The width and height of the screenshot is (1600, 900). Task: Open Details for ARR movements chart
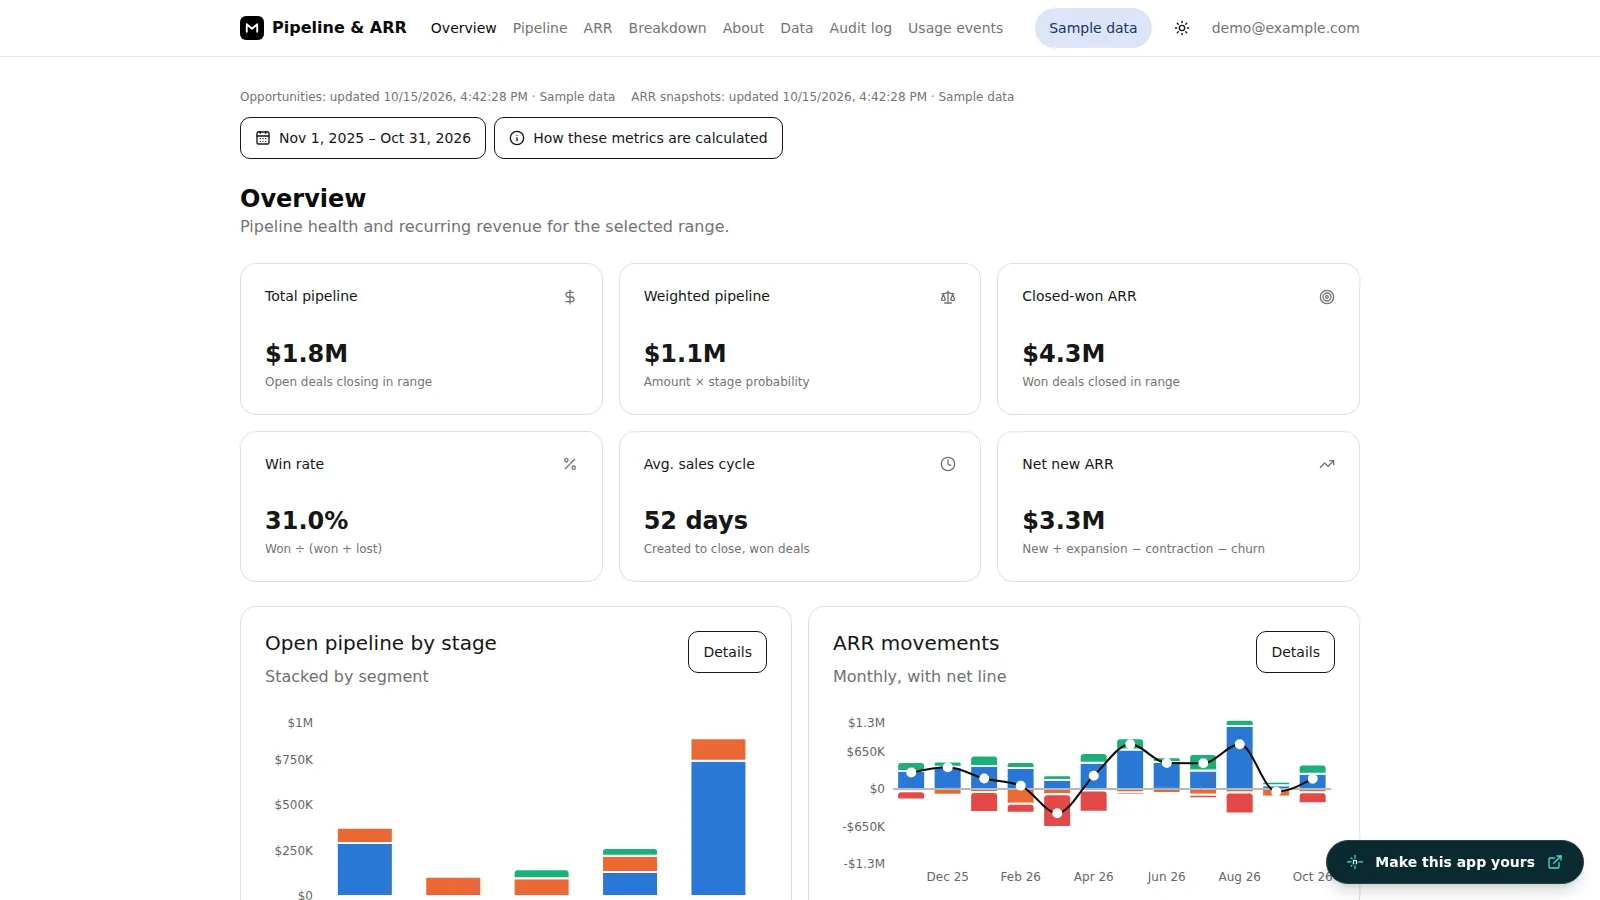1295,652
